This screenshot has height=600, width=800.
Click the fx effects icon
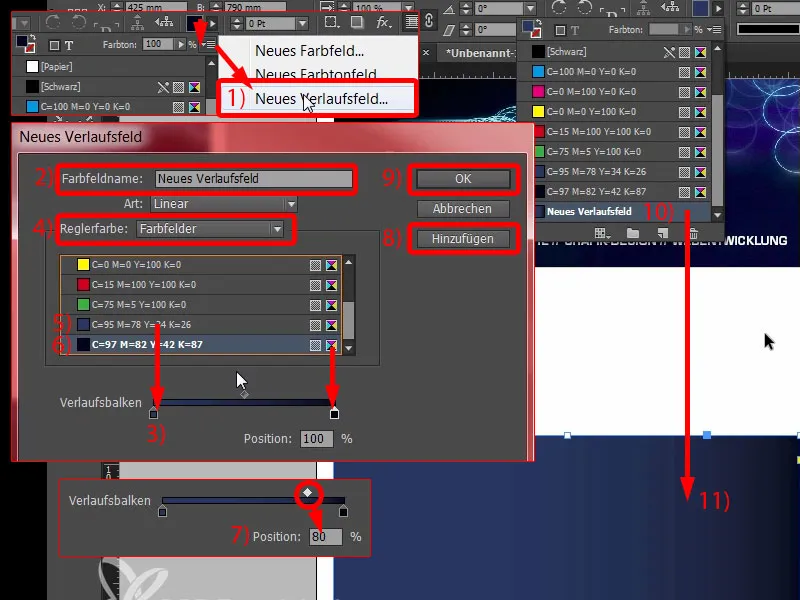point(384,22)
